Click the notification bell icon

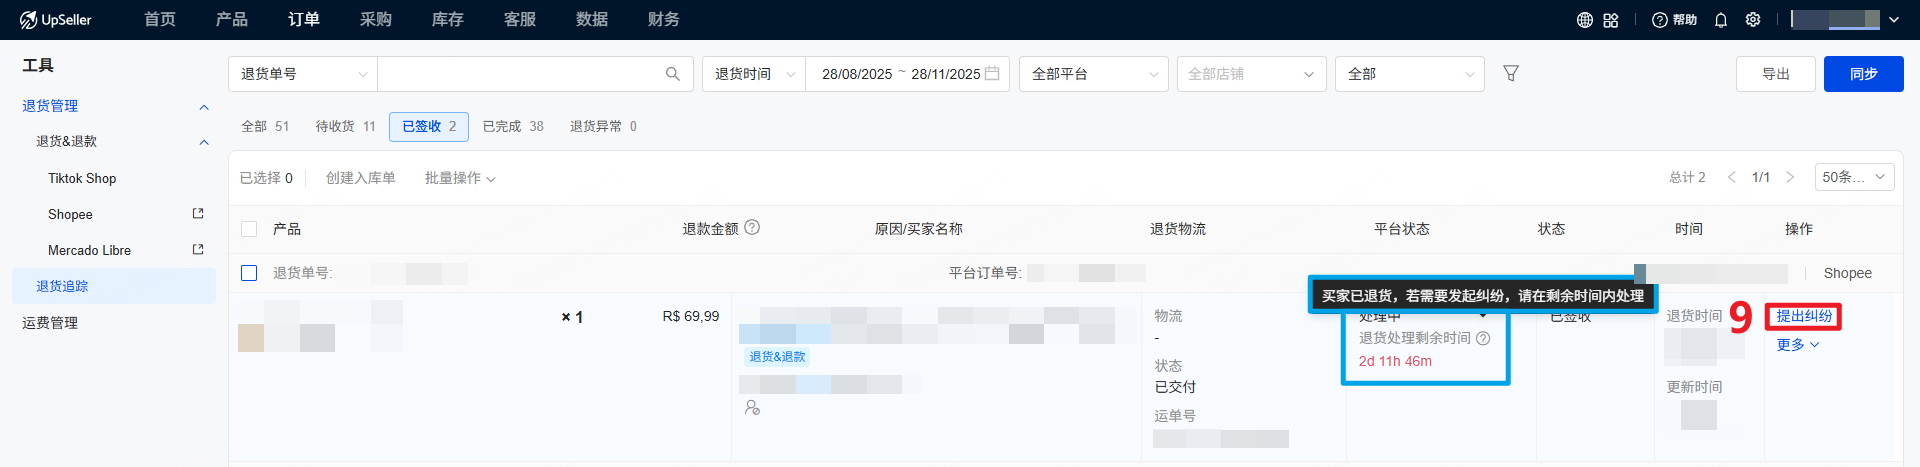(1721, 20)
